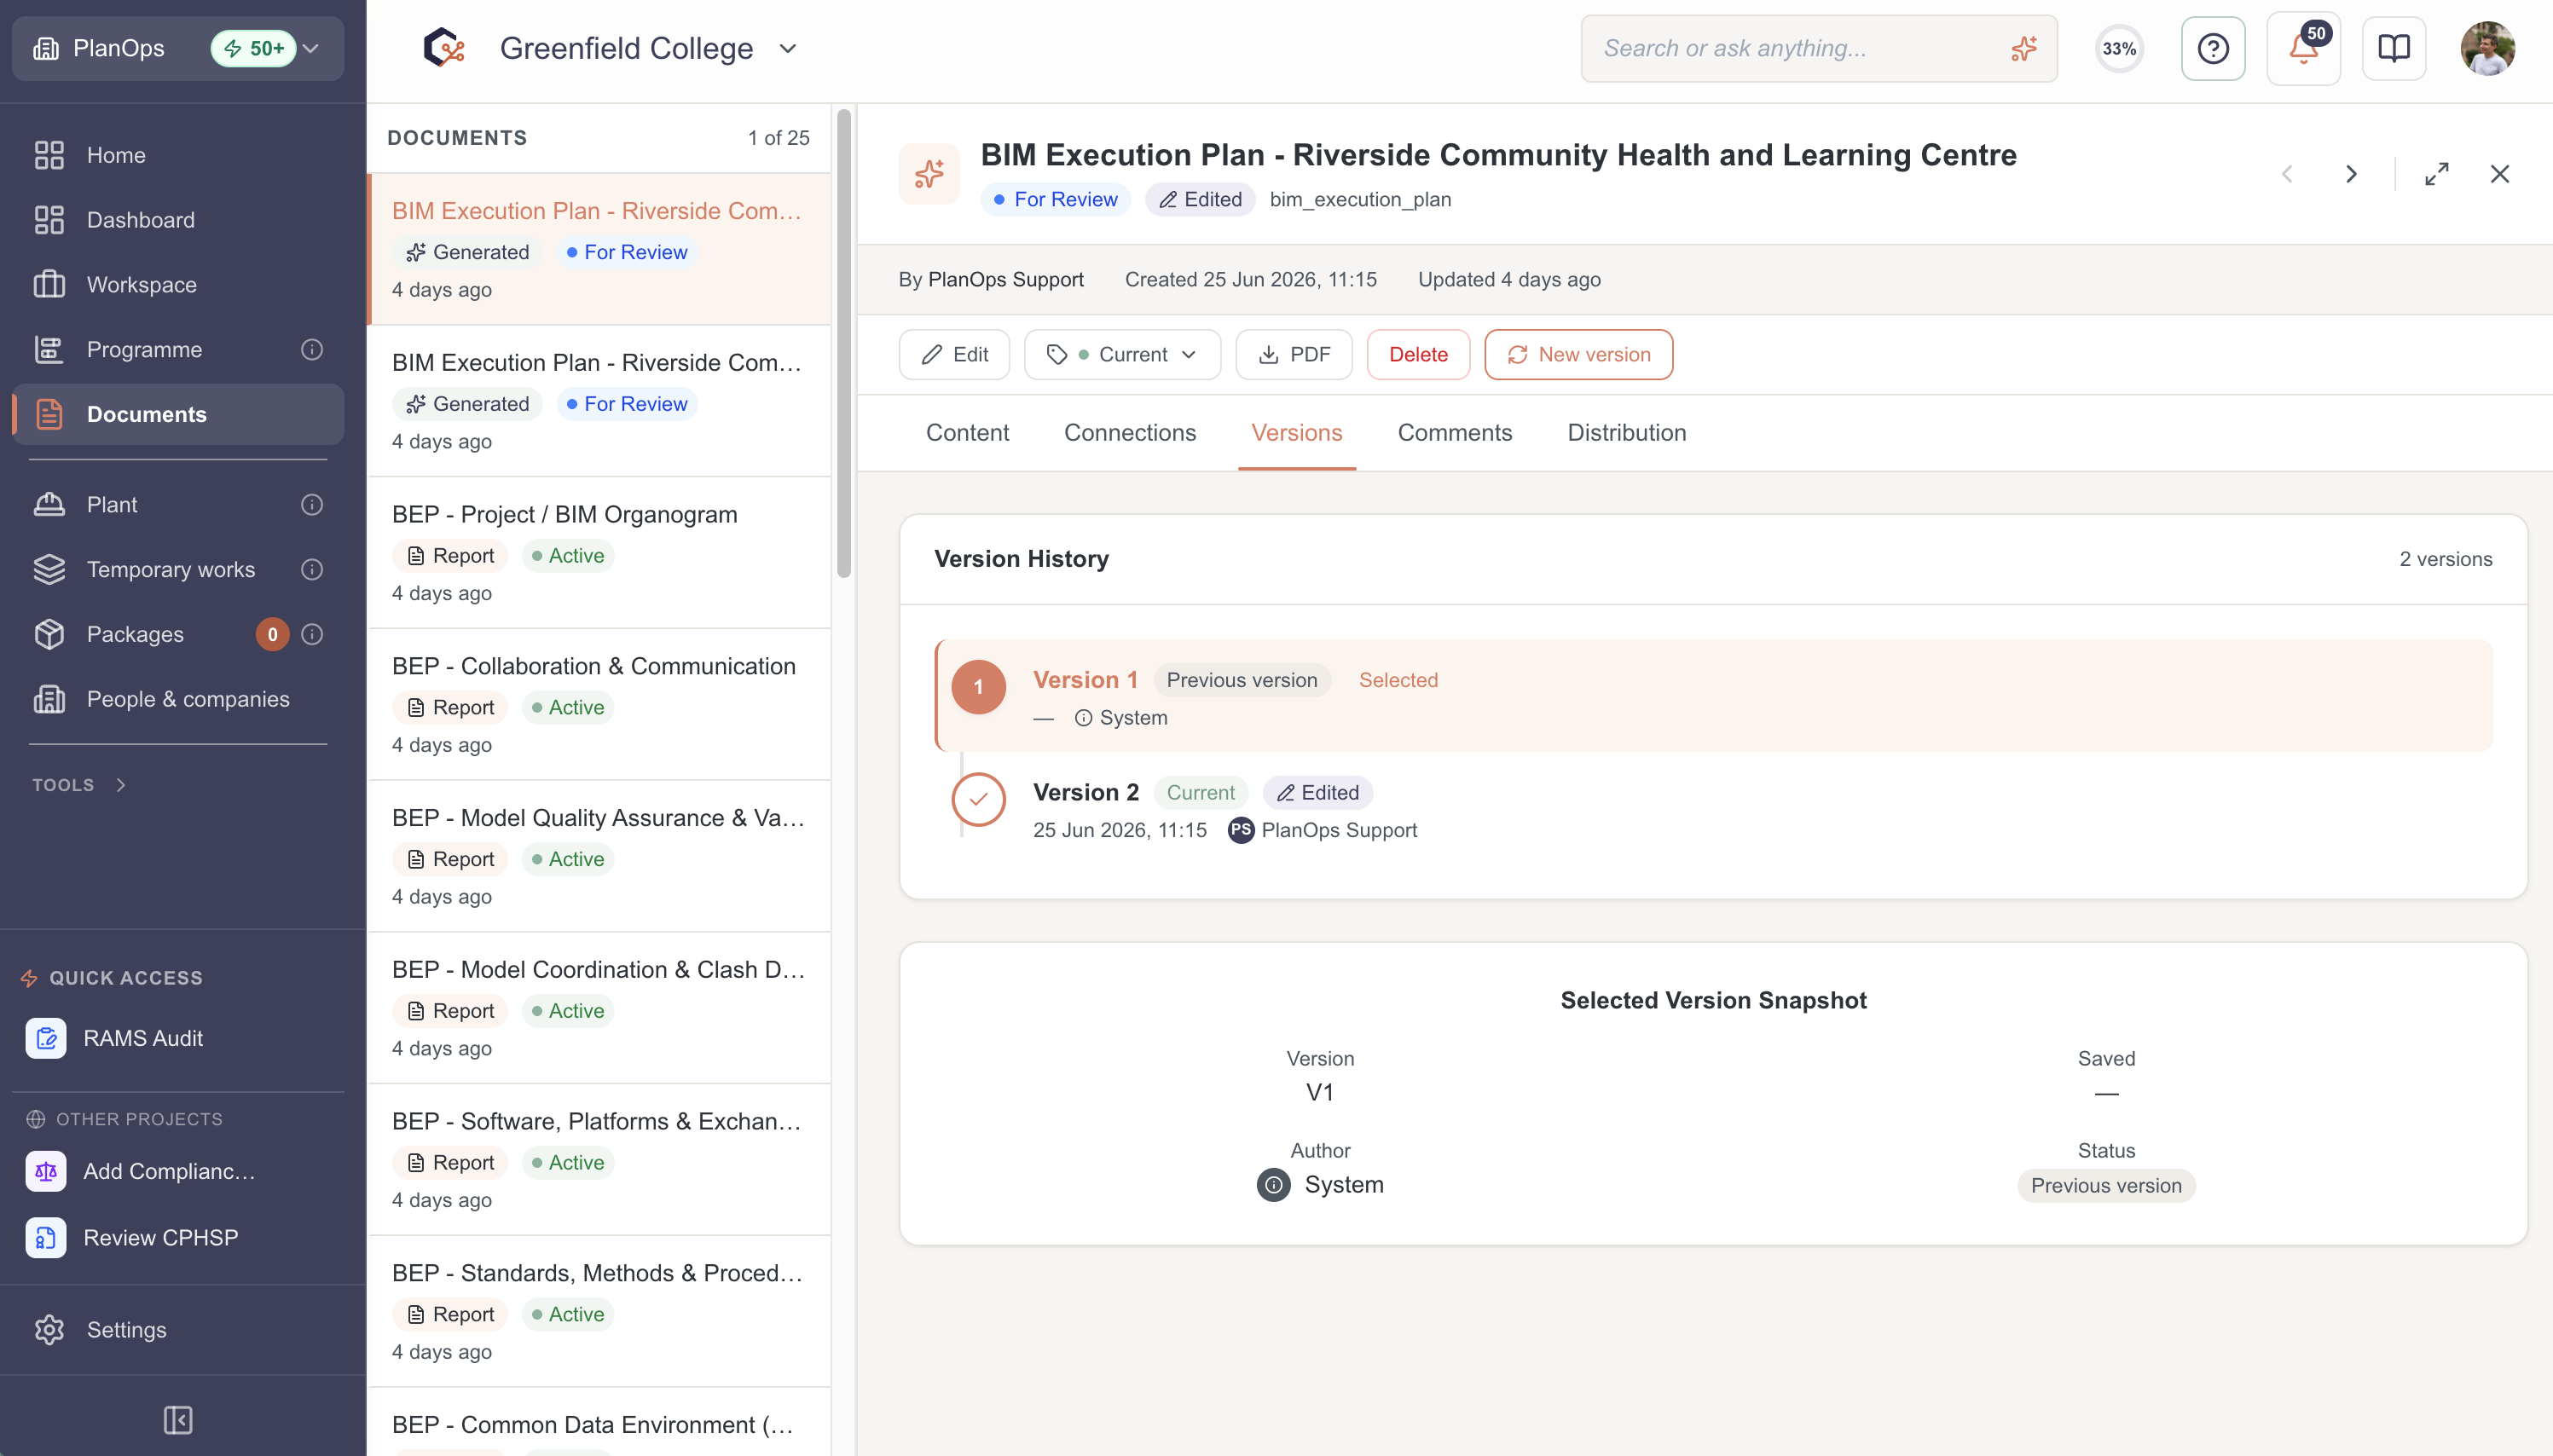Open the help question mark icon
The image size is (2553, 1456).
click(x=2212, y=48)
